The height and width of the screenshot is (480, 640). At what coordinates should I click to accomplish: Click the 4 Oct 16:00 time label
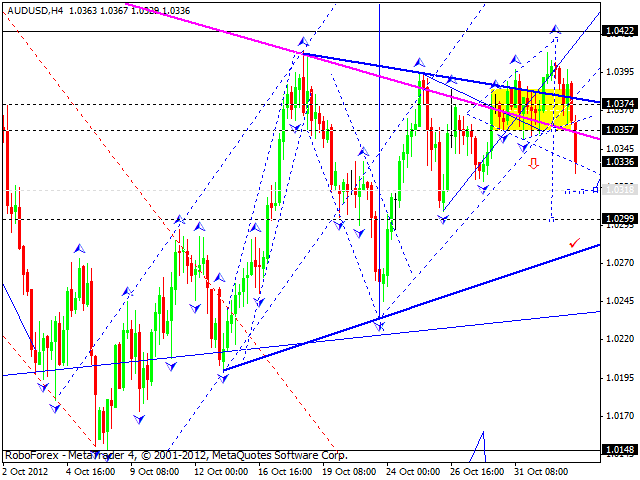[91, 471]
